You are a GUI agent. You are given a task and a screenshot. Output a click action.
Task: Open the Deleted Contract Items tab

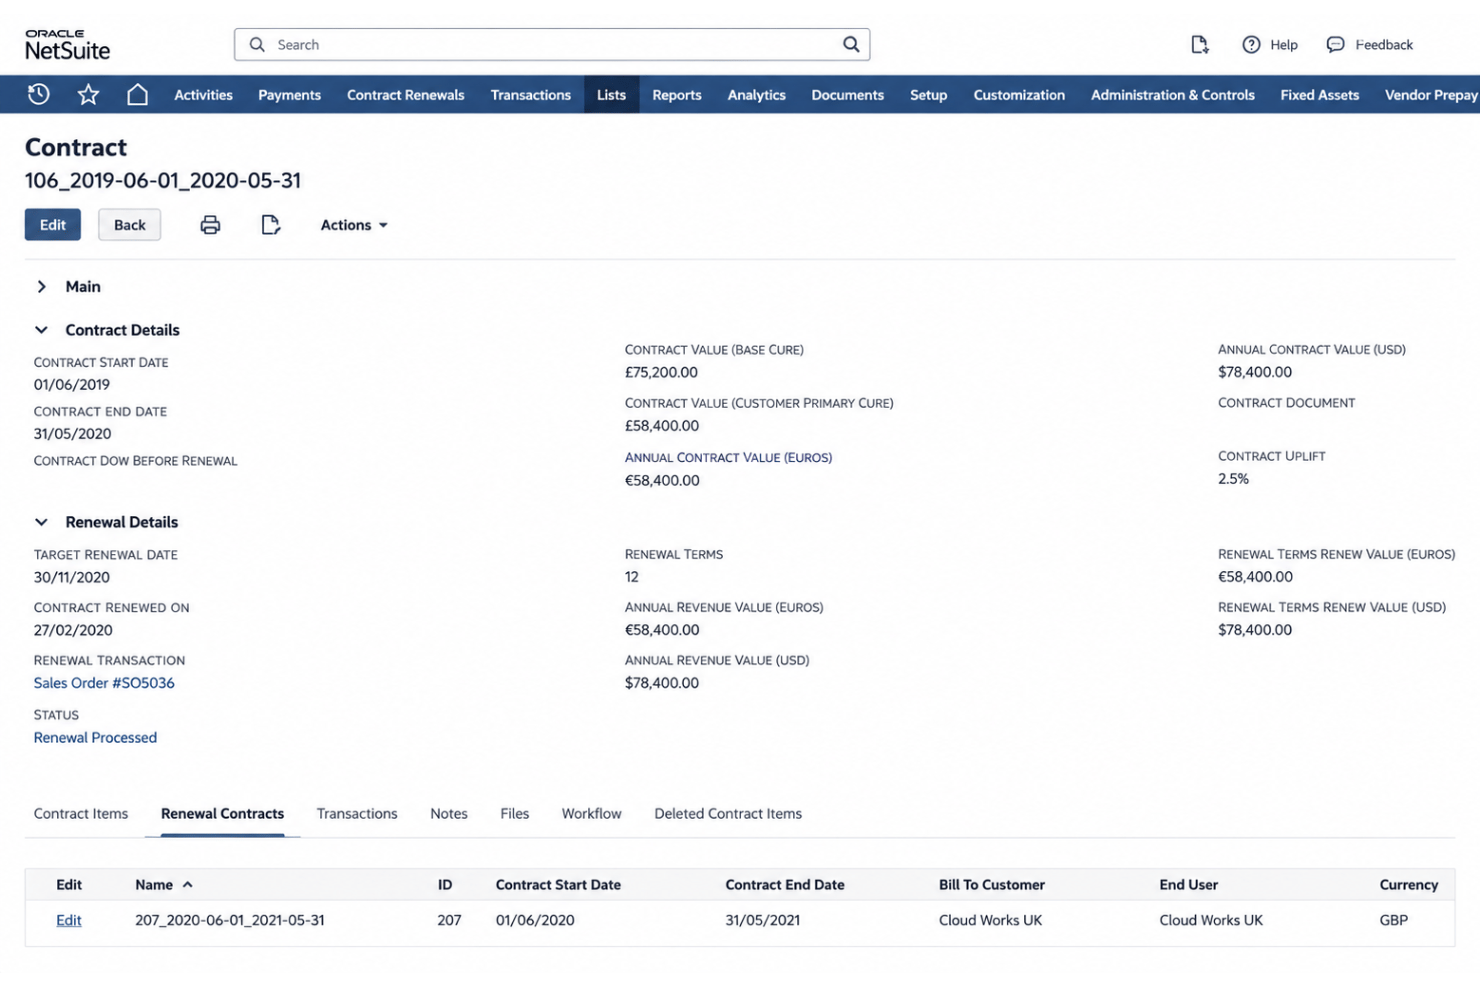[x=728, y=813]
